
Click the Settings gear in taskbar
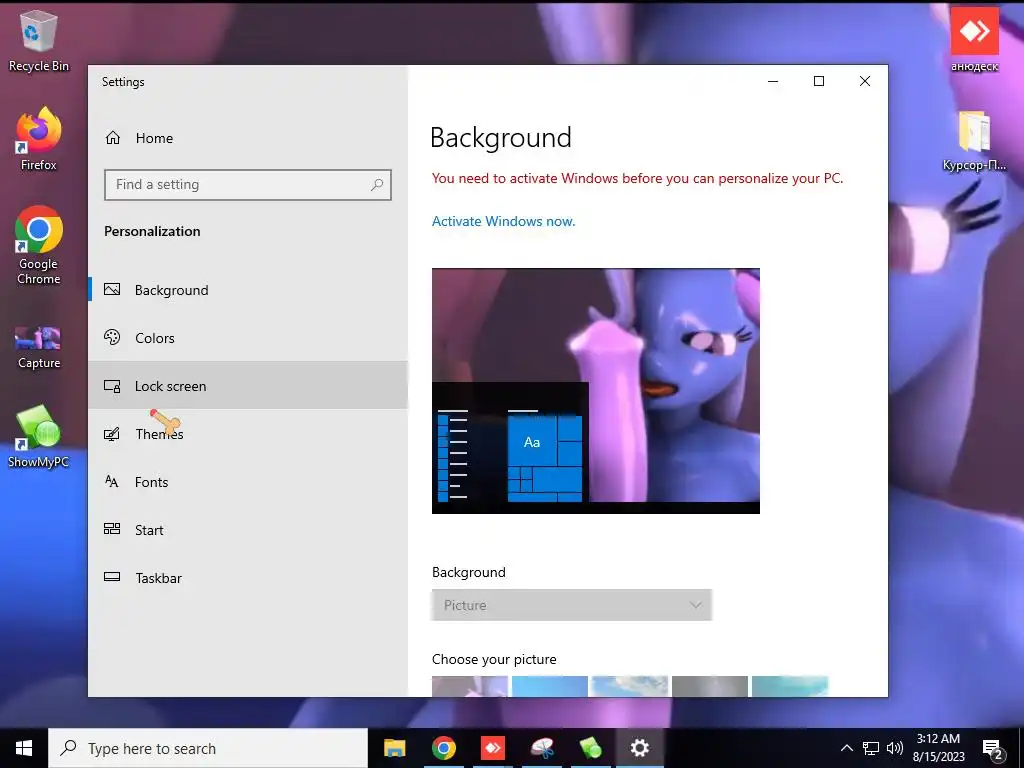[640, 748]
